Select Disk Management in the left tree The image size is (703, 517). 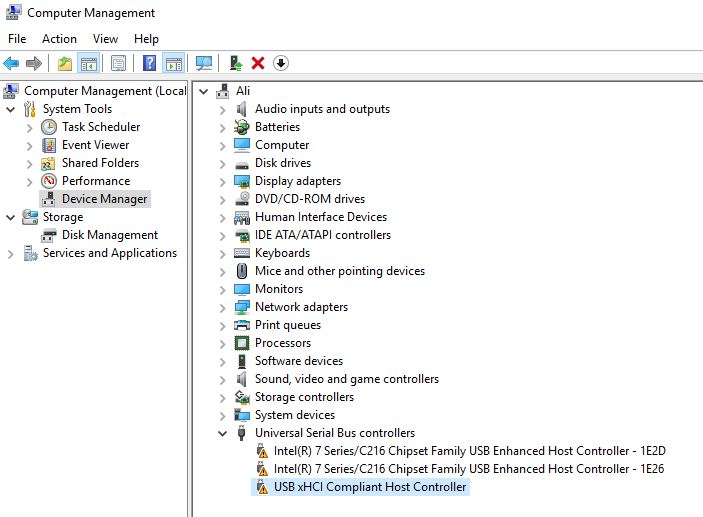[x=109, y=235]
